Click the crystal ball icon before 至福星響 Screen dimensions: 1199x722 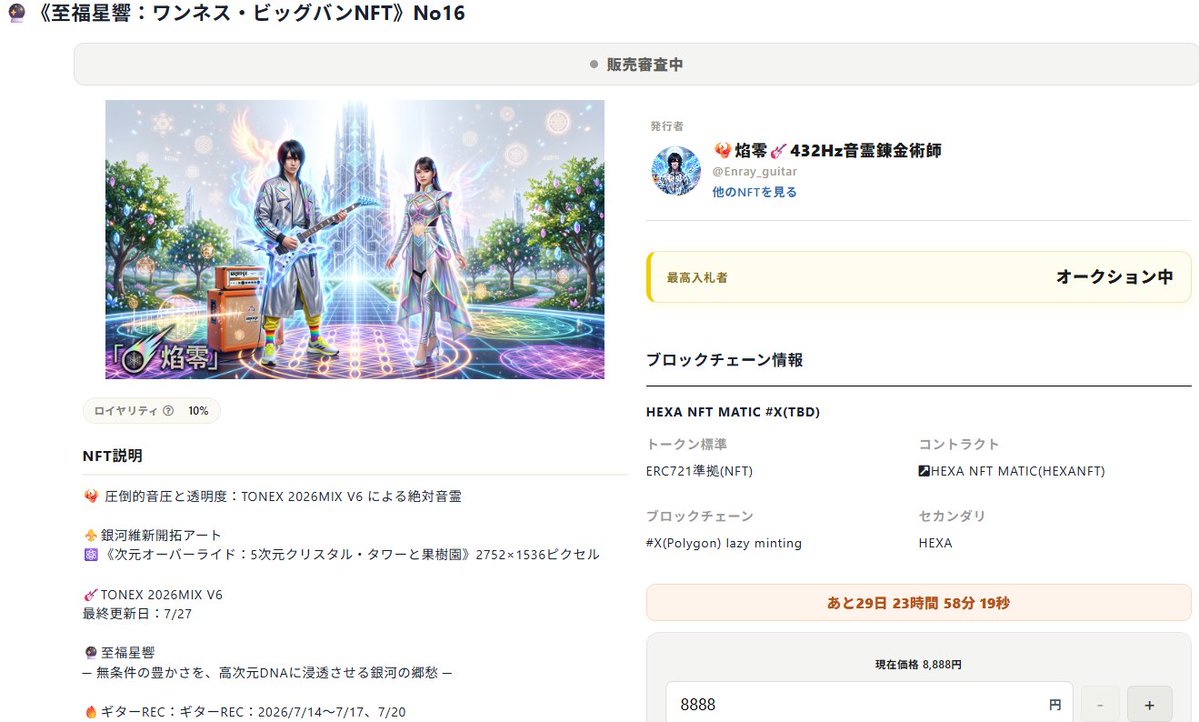coord(91,652)
